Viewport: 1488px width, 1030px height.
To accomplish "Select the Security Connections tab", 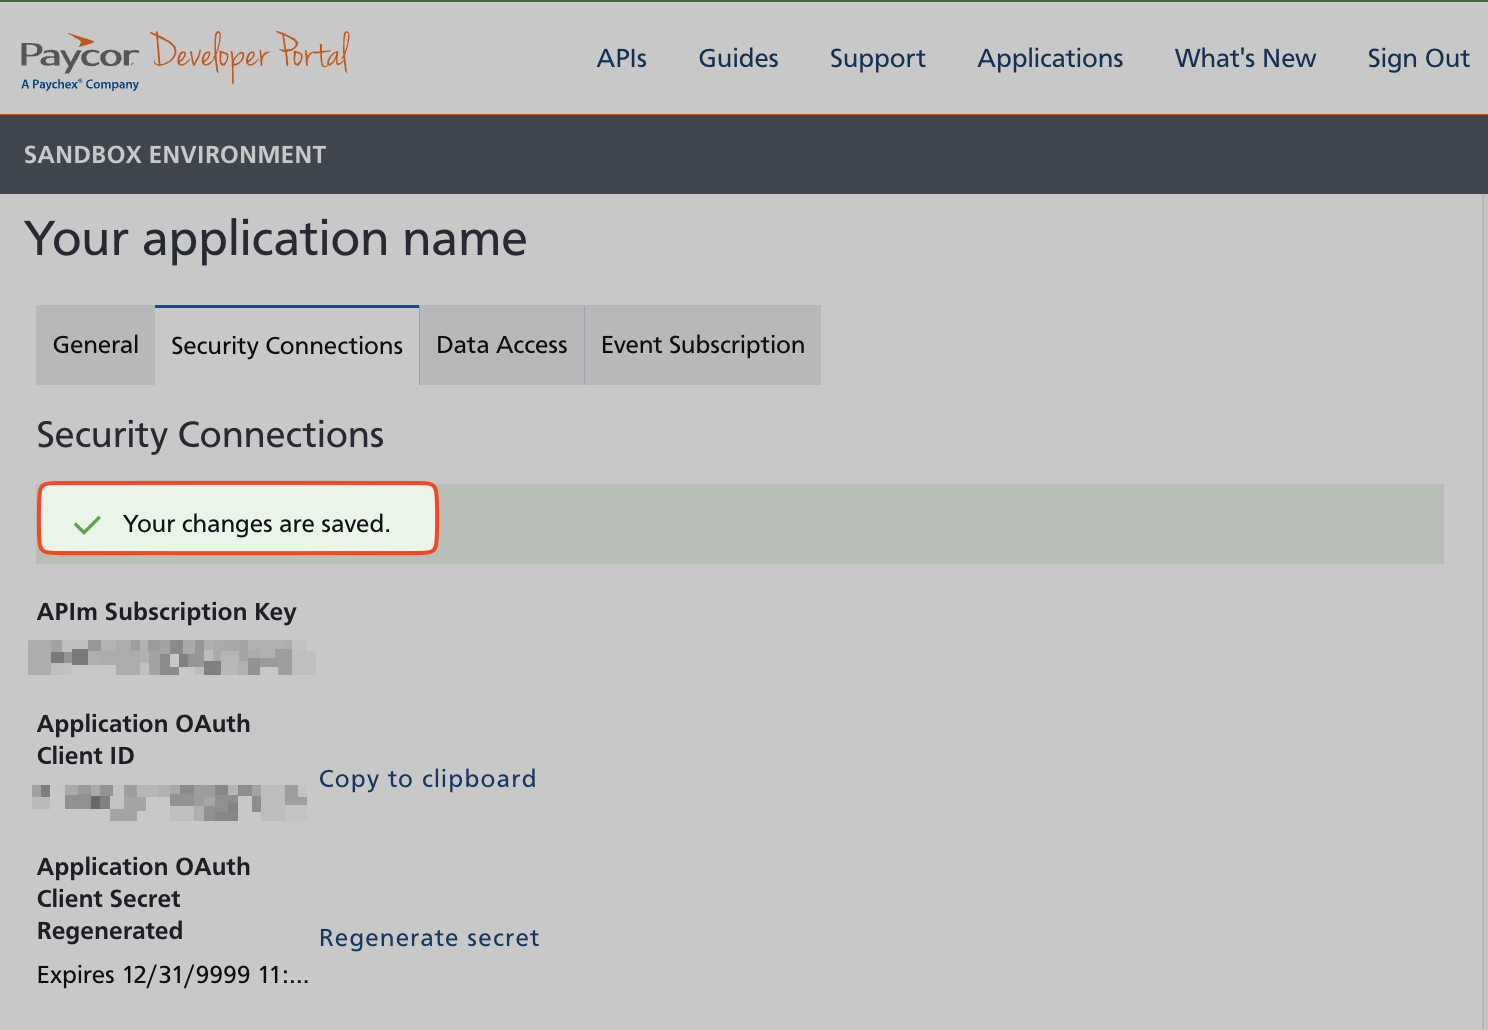I will coord(287,346).
